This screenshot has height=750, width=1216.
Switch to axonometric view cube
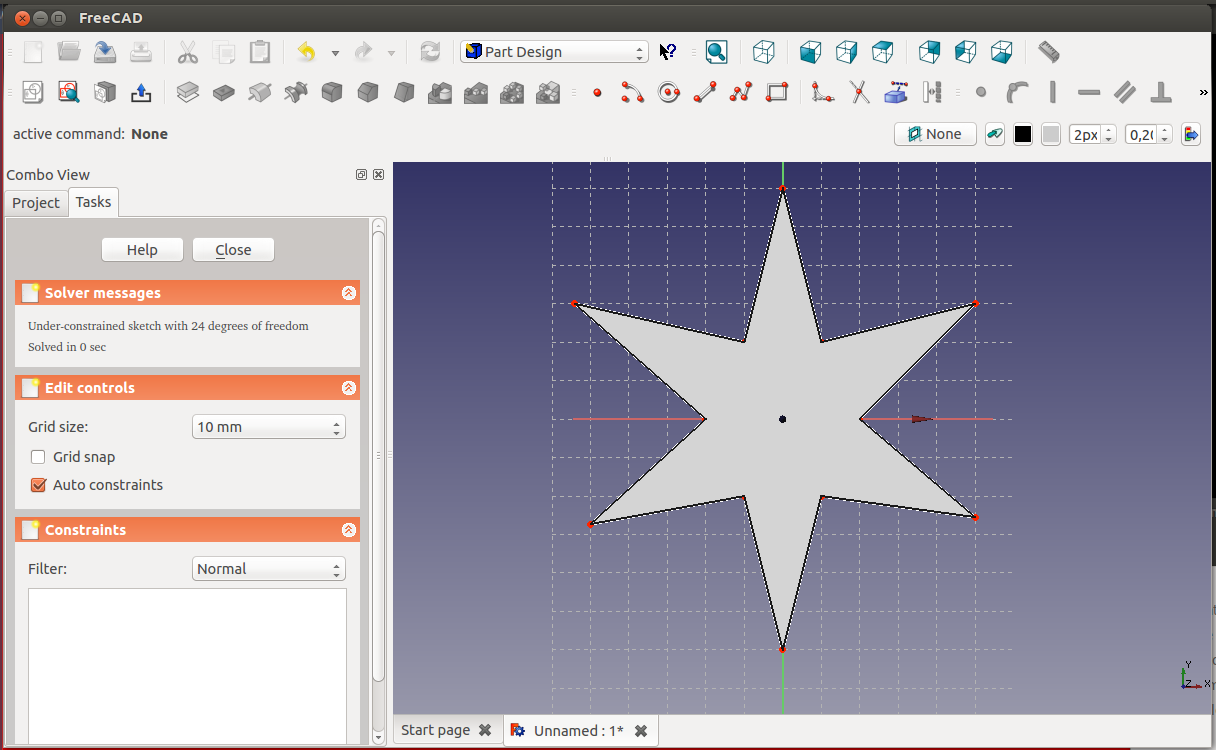(x=764, y=52)
